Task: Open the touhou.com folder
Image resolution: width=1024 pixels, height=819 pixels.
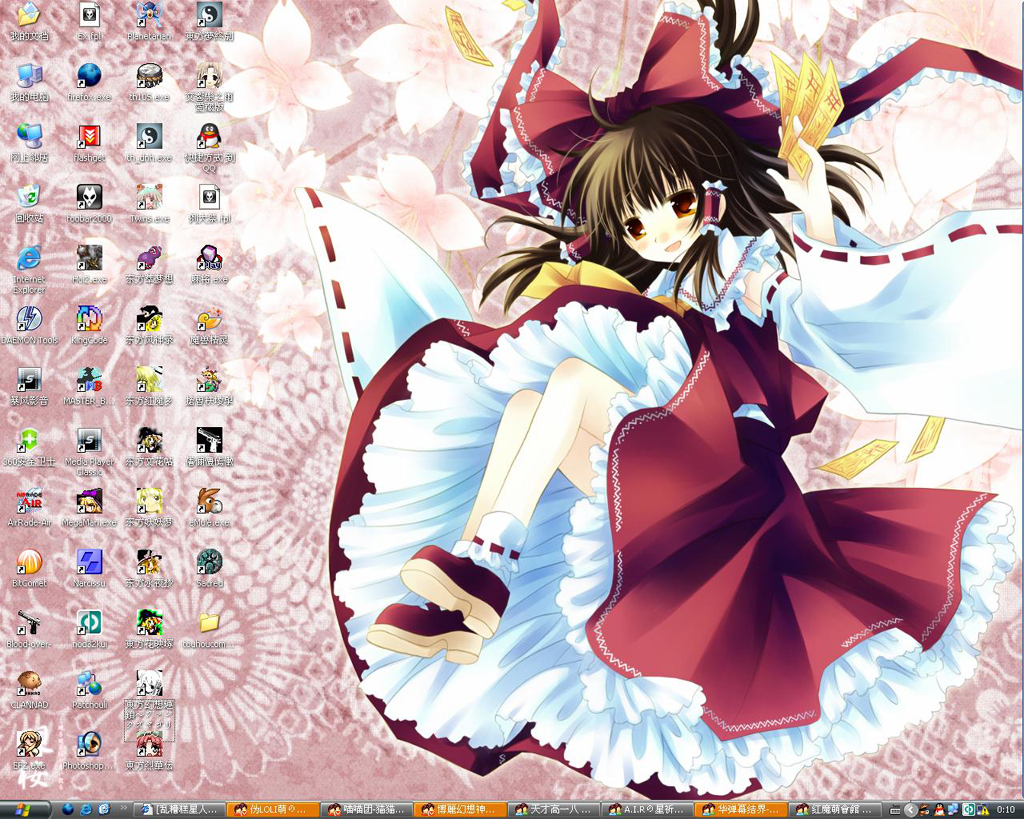Action: pos(210,629)
